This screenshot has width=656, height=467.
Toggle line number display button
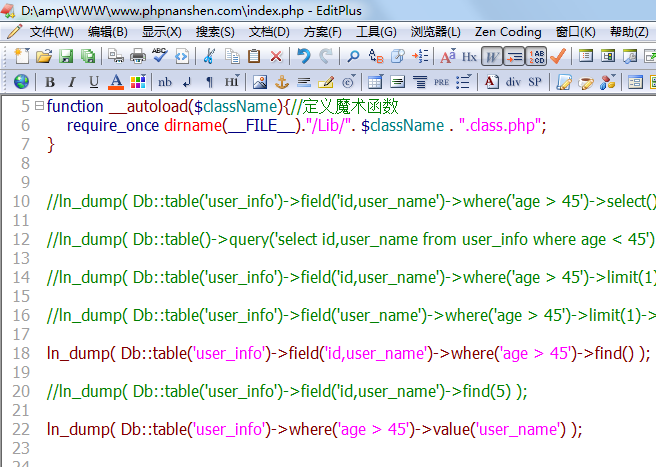pyautogui.click(x=536, y=56)
